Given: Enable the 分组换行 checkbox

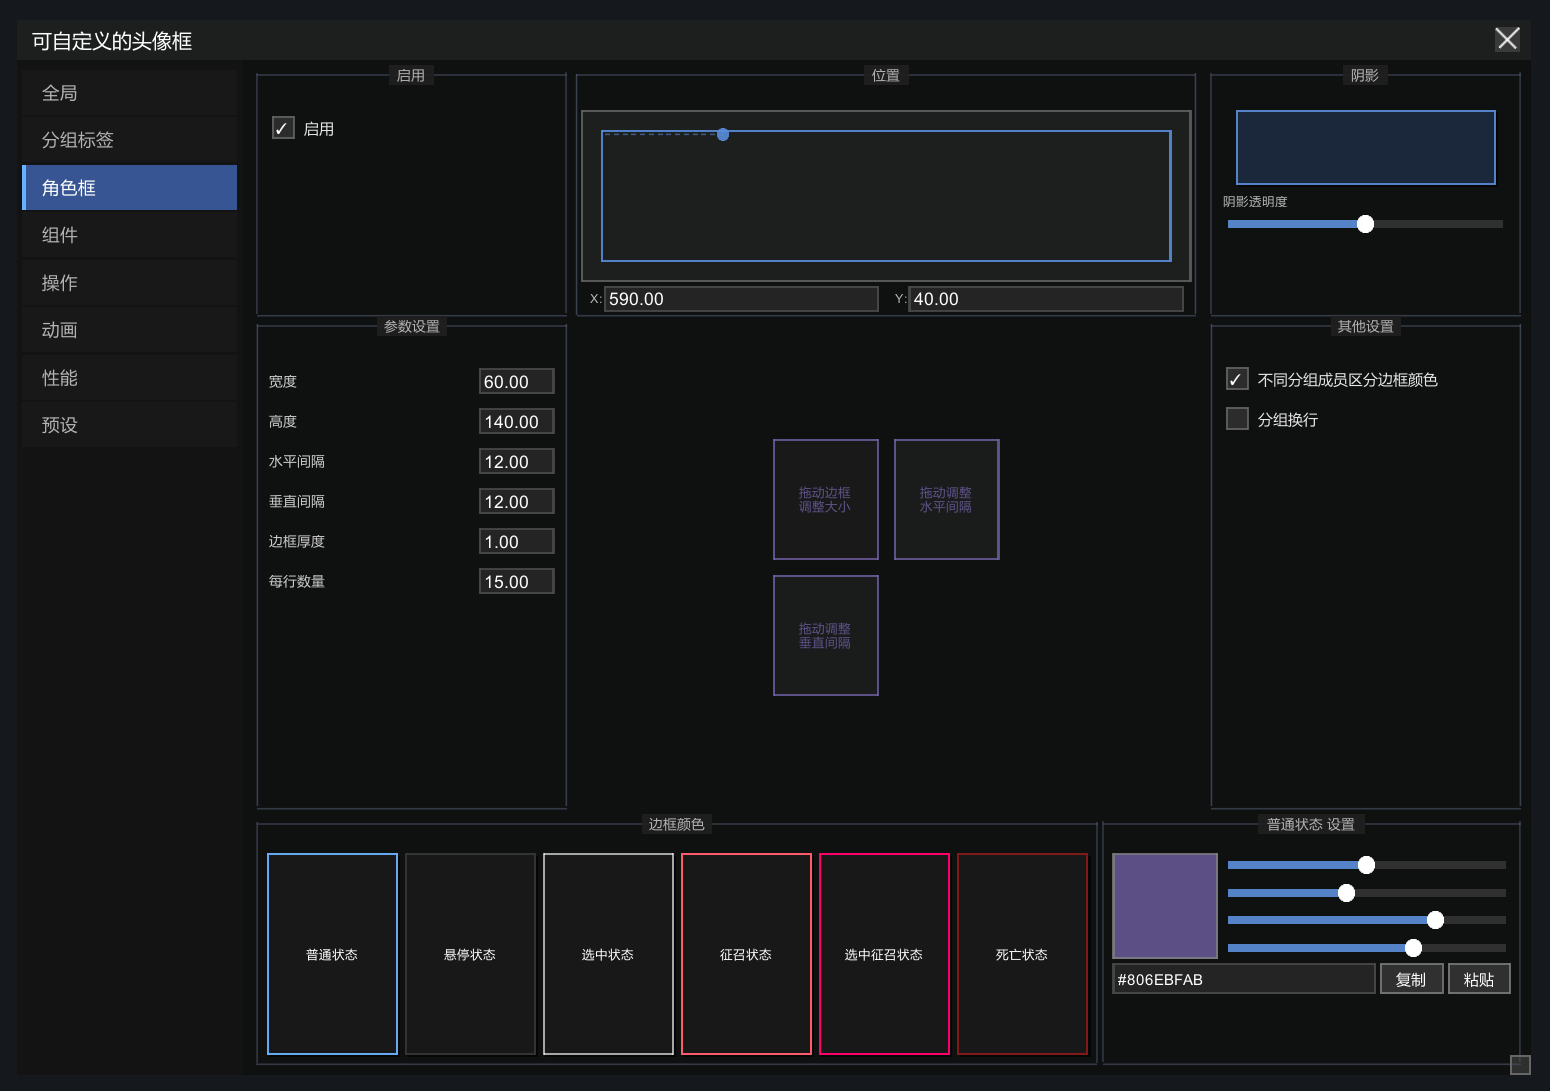Looking at the screenshot, I should (x=1237, y=419).
